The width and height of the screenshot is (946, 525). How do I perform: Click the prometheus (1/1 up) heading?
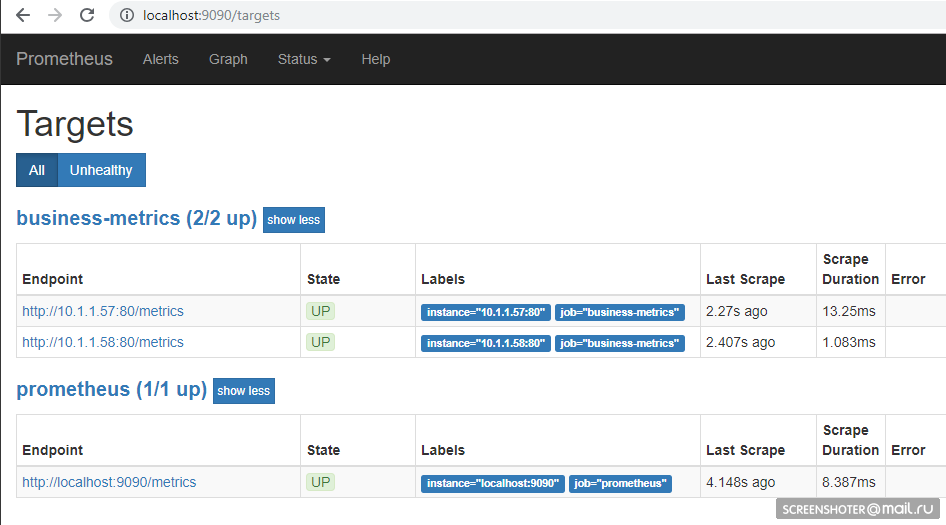[111, 389]
